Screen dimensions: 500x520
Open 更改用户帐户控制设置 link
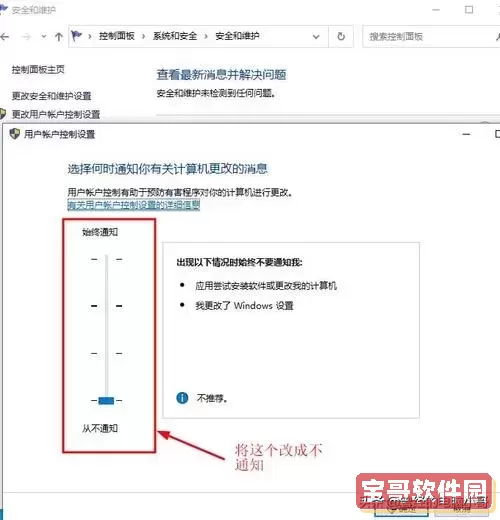pos(56,114)
